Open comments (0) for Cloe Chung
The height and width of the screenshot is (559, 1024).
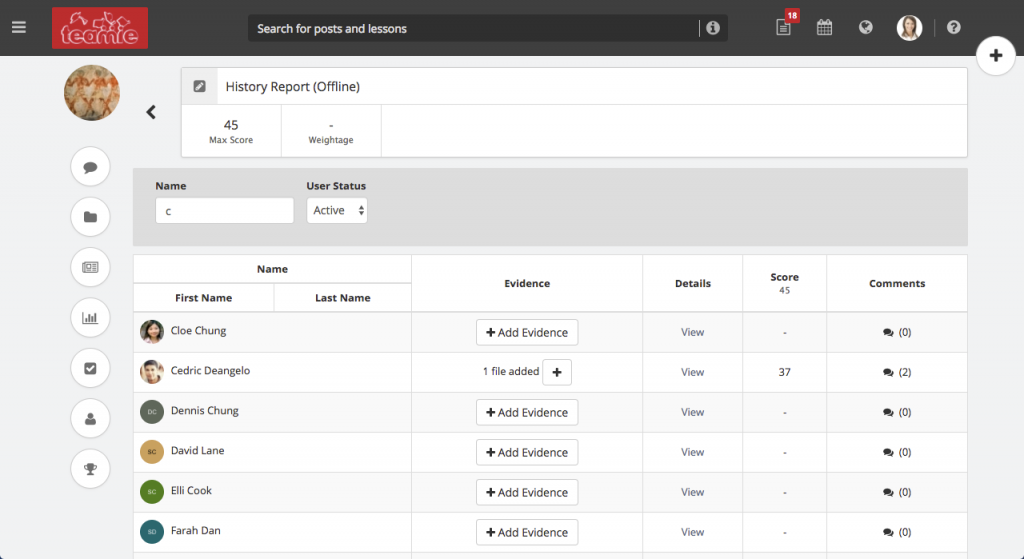[x=897, y=332]
